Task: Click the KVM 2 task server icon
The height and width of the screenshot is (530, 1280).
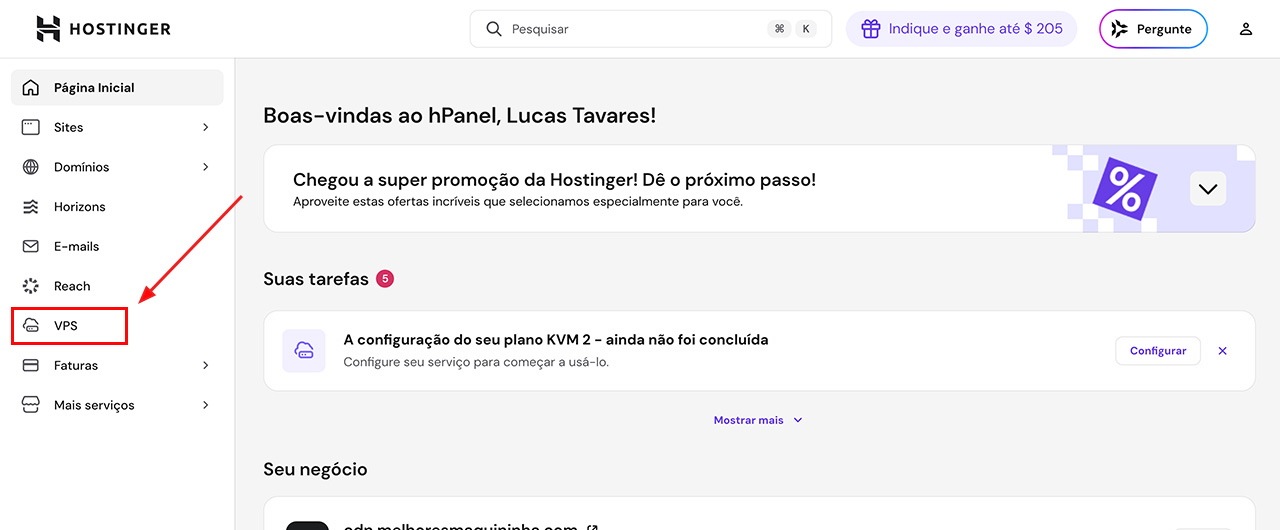Action: pos(303,350)
